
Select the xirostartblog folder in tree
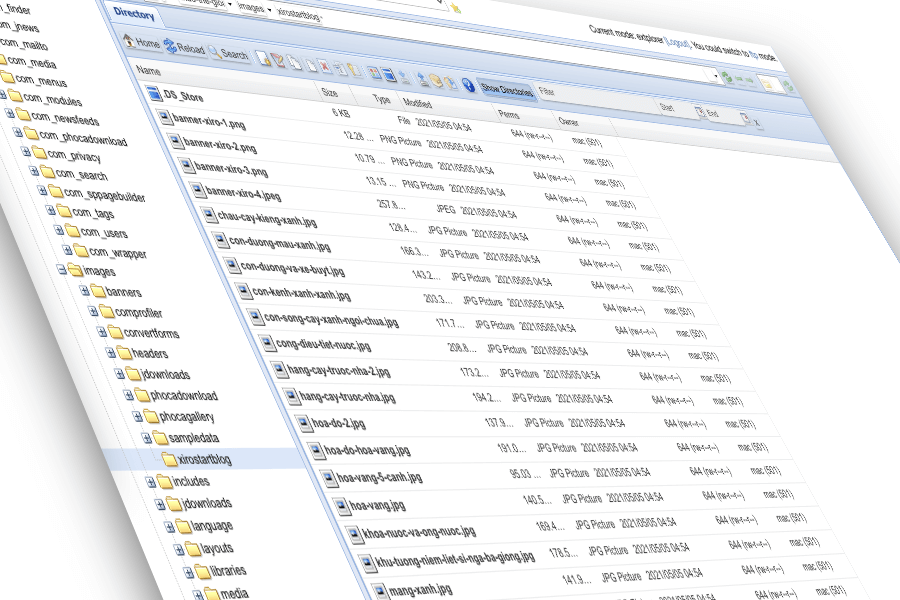pos(197,459)
